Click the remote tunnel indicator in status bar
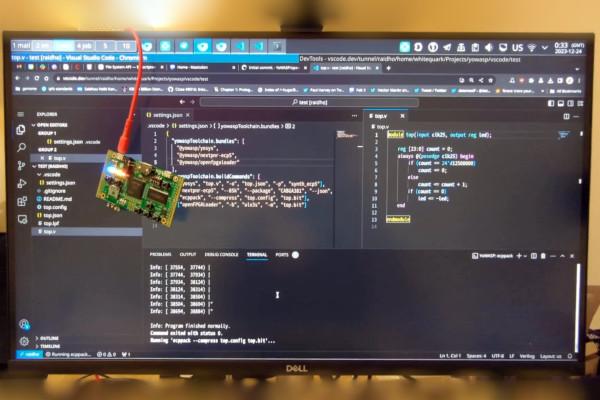 [x=28, y=355]
